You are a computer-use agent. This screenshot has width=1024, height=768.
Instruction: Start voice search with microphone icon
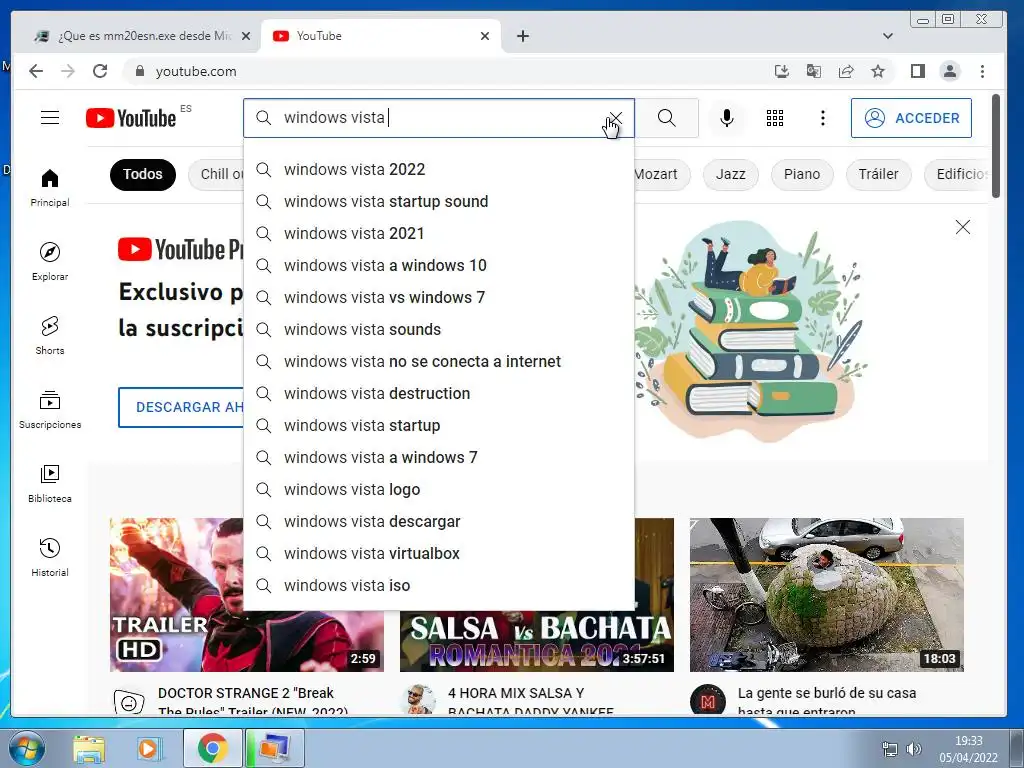pos(726,118)
